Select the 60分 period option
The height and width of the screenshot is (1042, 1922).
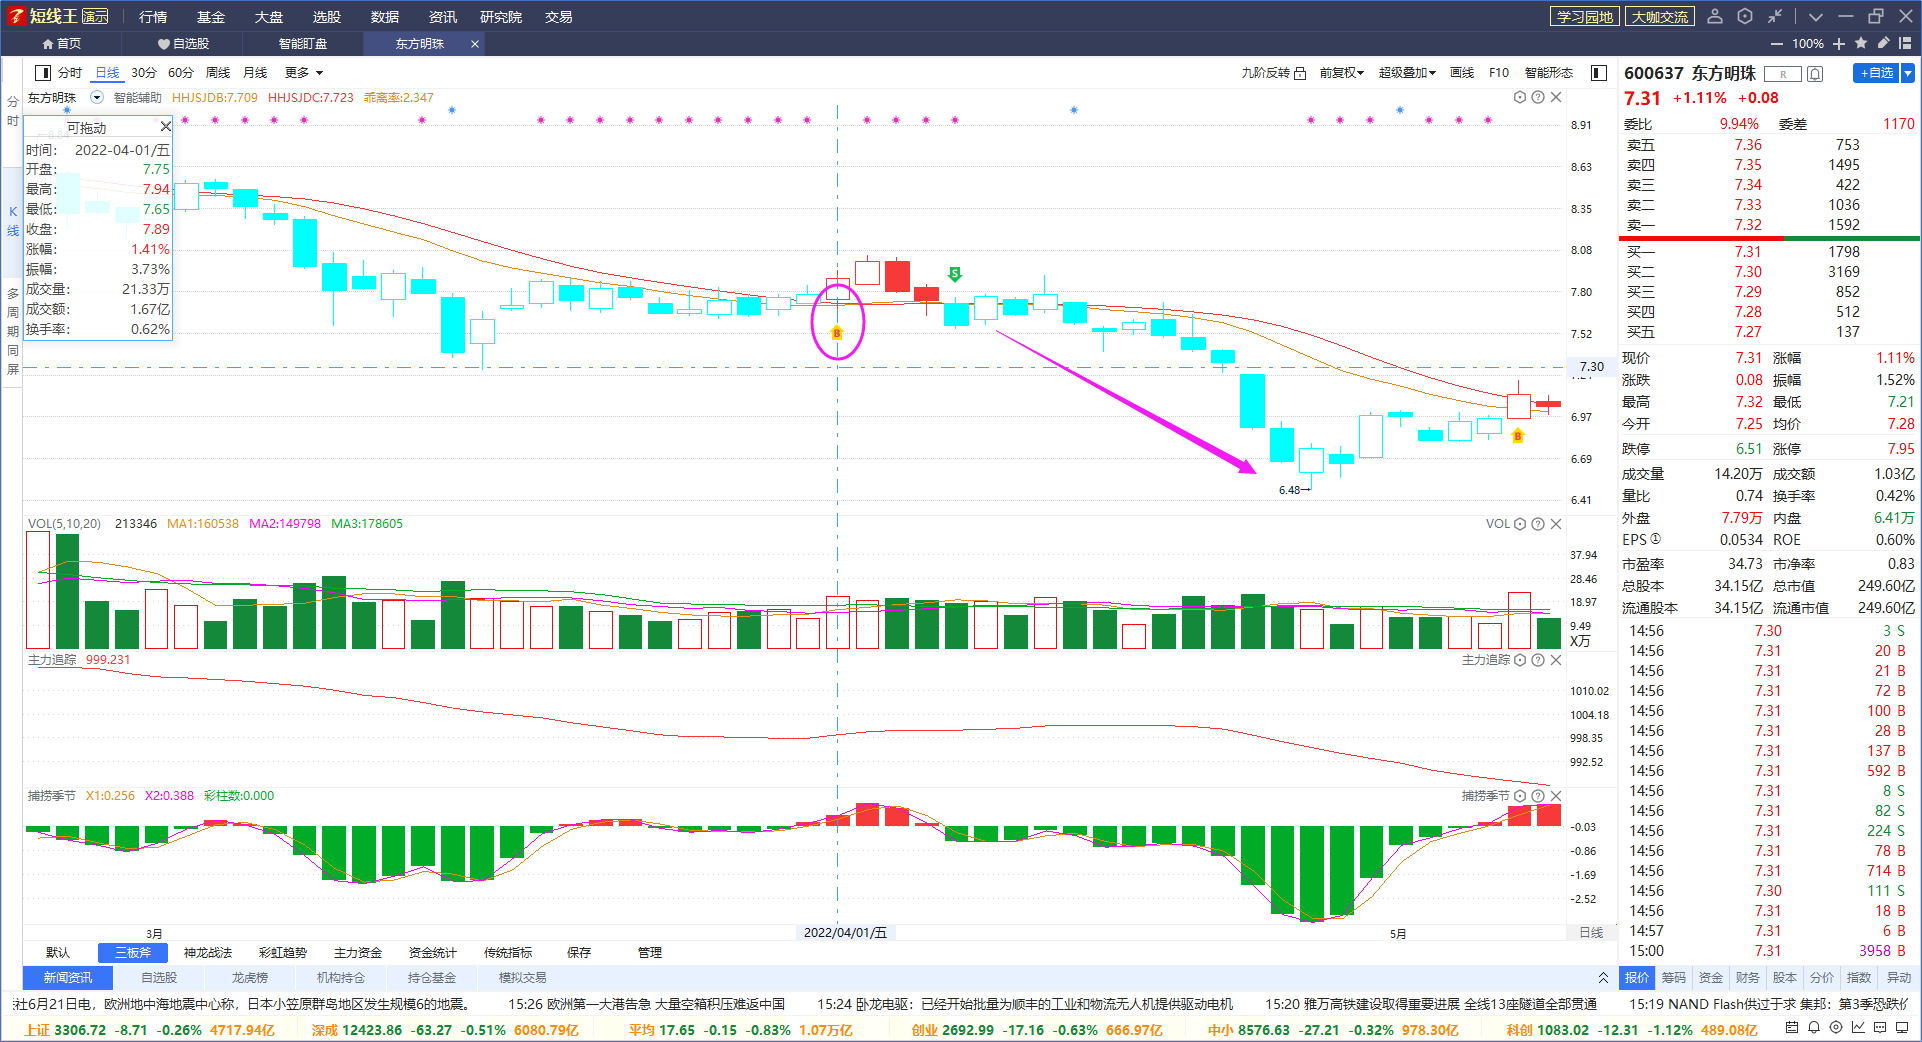[181, 73]
